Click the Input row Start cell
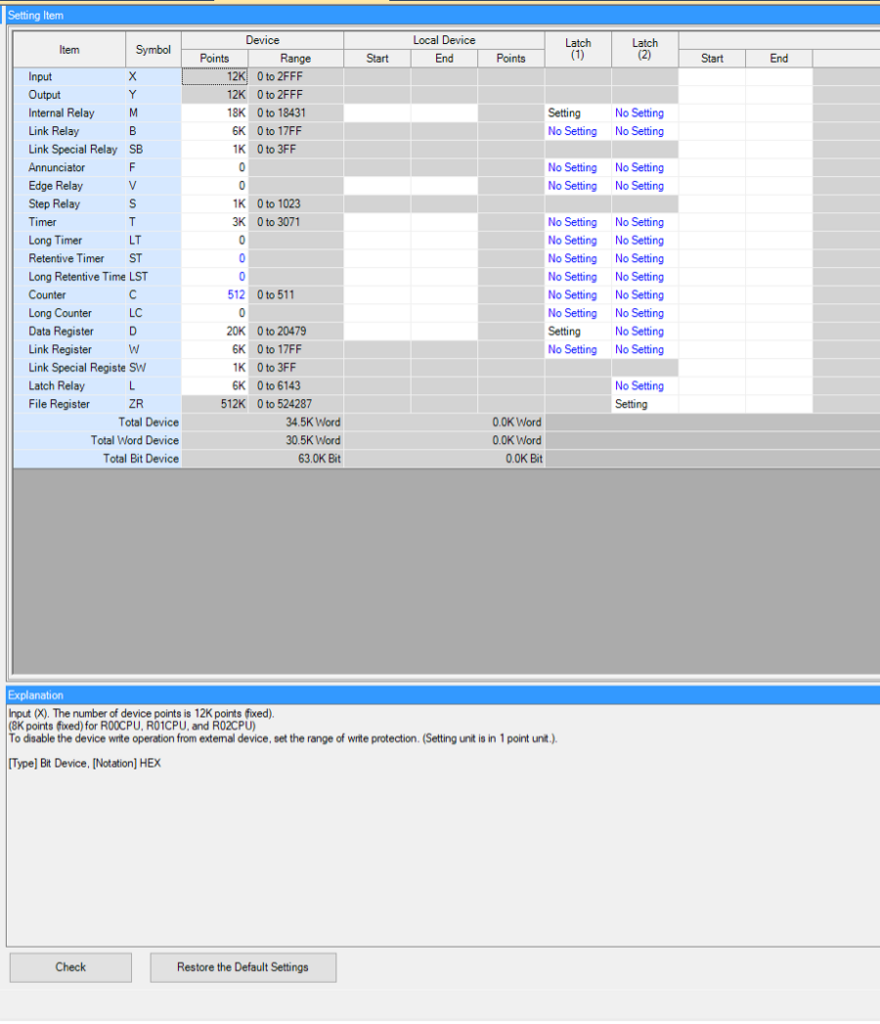The image size is (880, 1024). 712,77
